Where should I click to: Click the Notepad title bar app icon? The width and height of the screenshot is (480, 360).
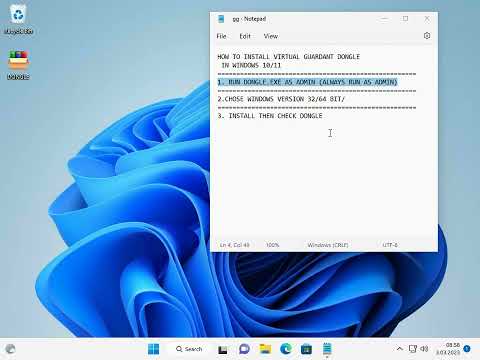pos(221,19)
